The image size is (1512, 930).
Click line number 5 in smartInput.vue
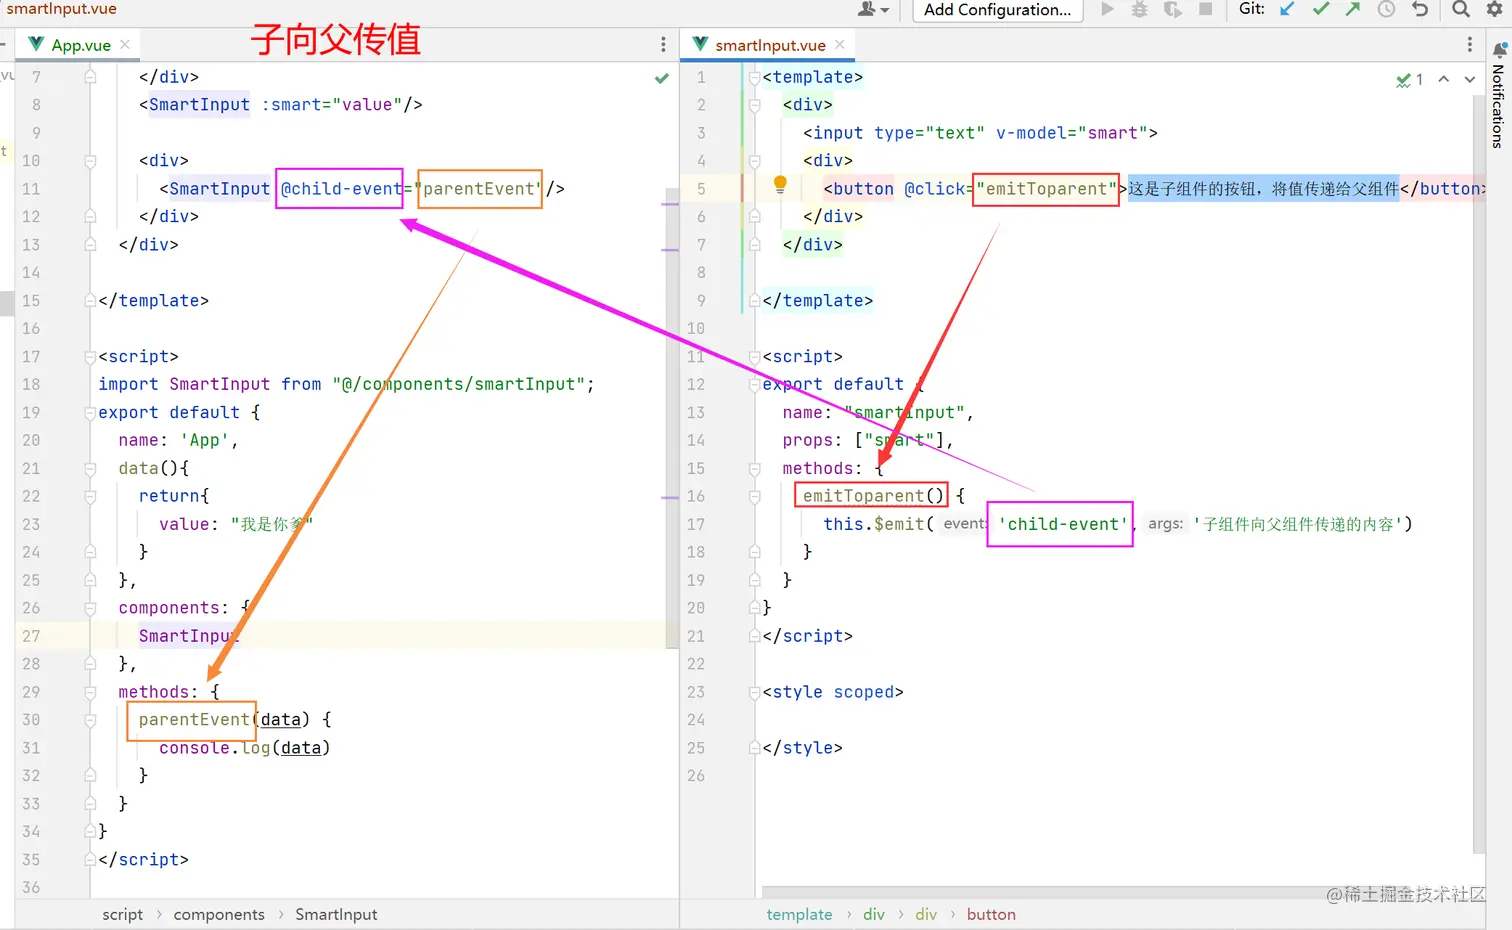(x=701, y=189)
